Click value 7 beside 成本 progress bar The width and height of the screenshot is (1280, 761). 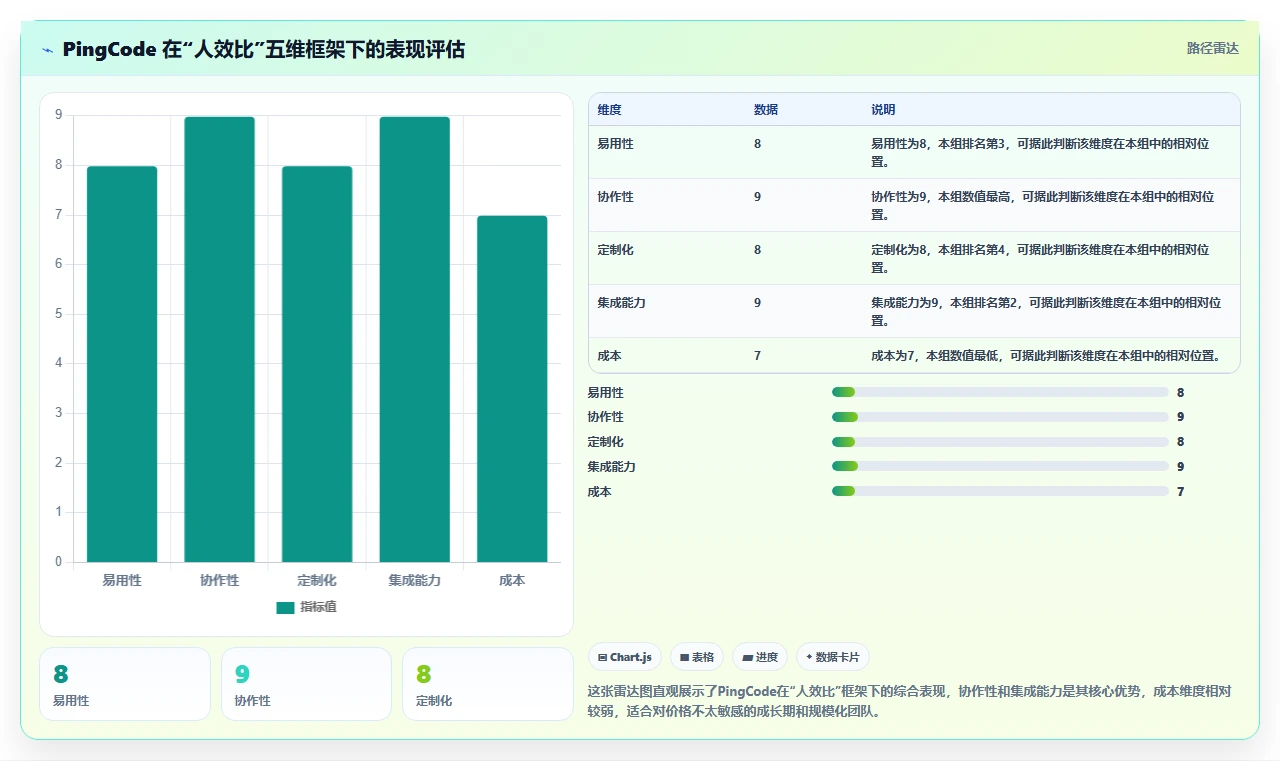pos(1181,492)
